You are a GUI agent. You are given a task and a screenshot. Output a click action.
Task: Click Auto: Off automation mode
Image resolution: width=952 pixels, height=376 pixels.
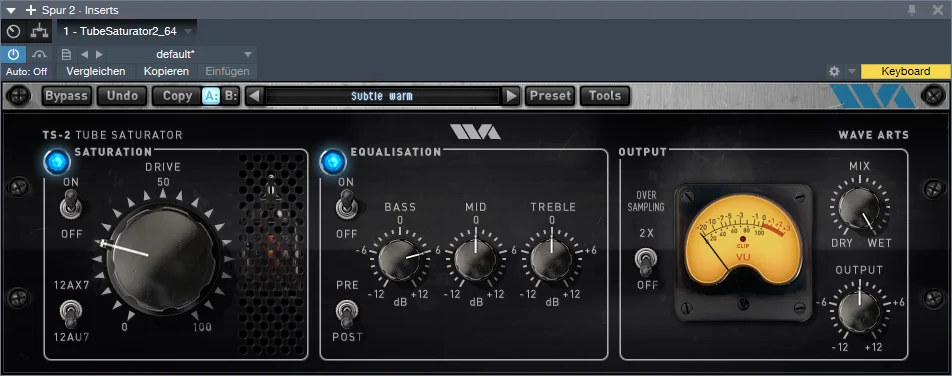click(27, 72)
